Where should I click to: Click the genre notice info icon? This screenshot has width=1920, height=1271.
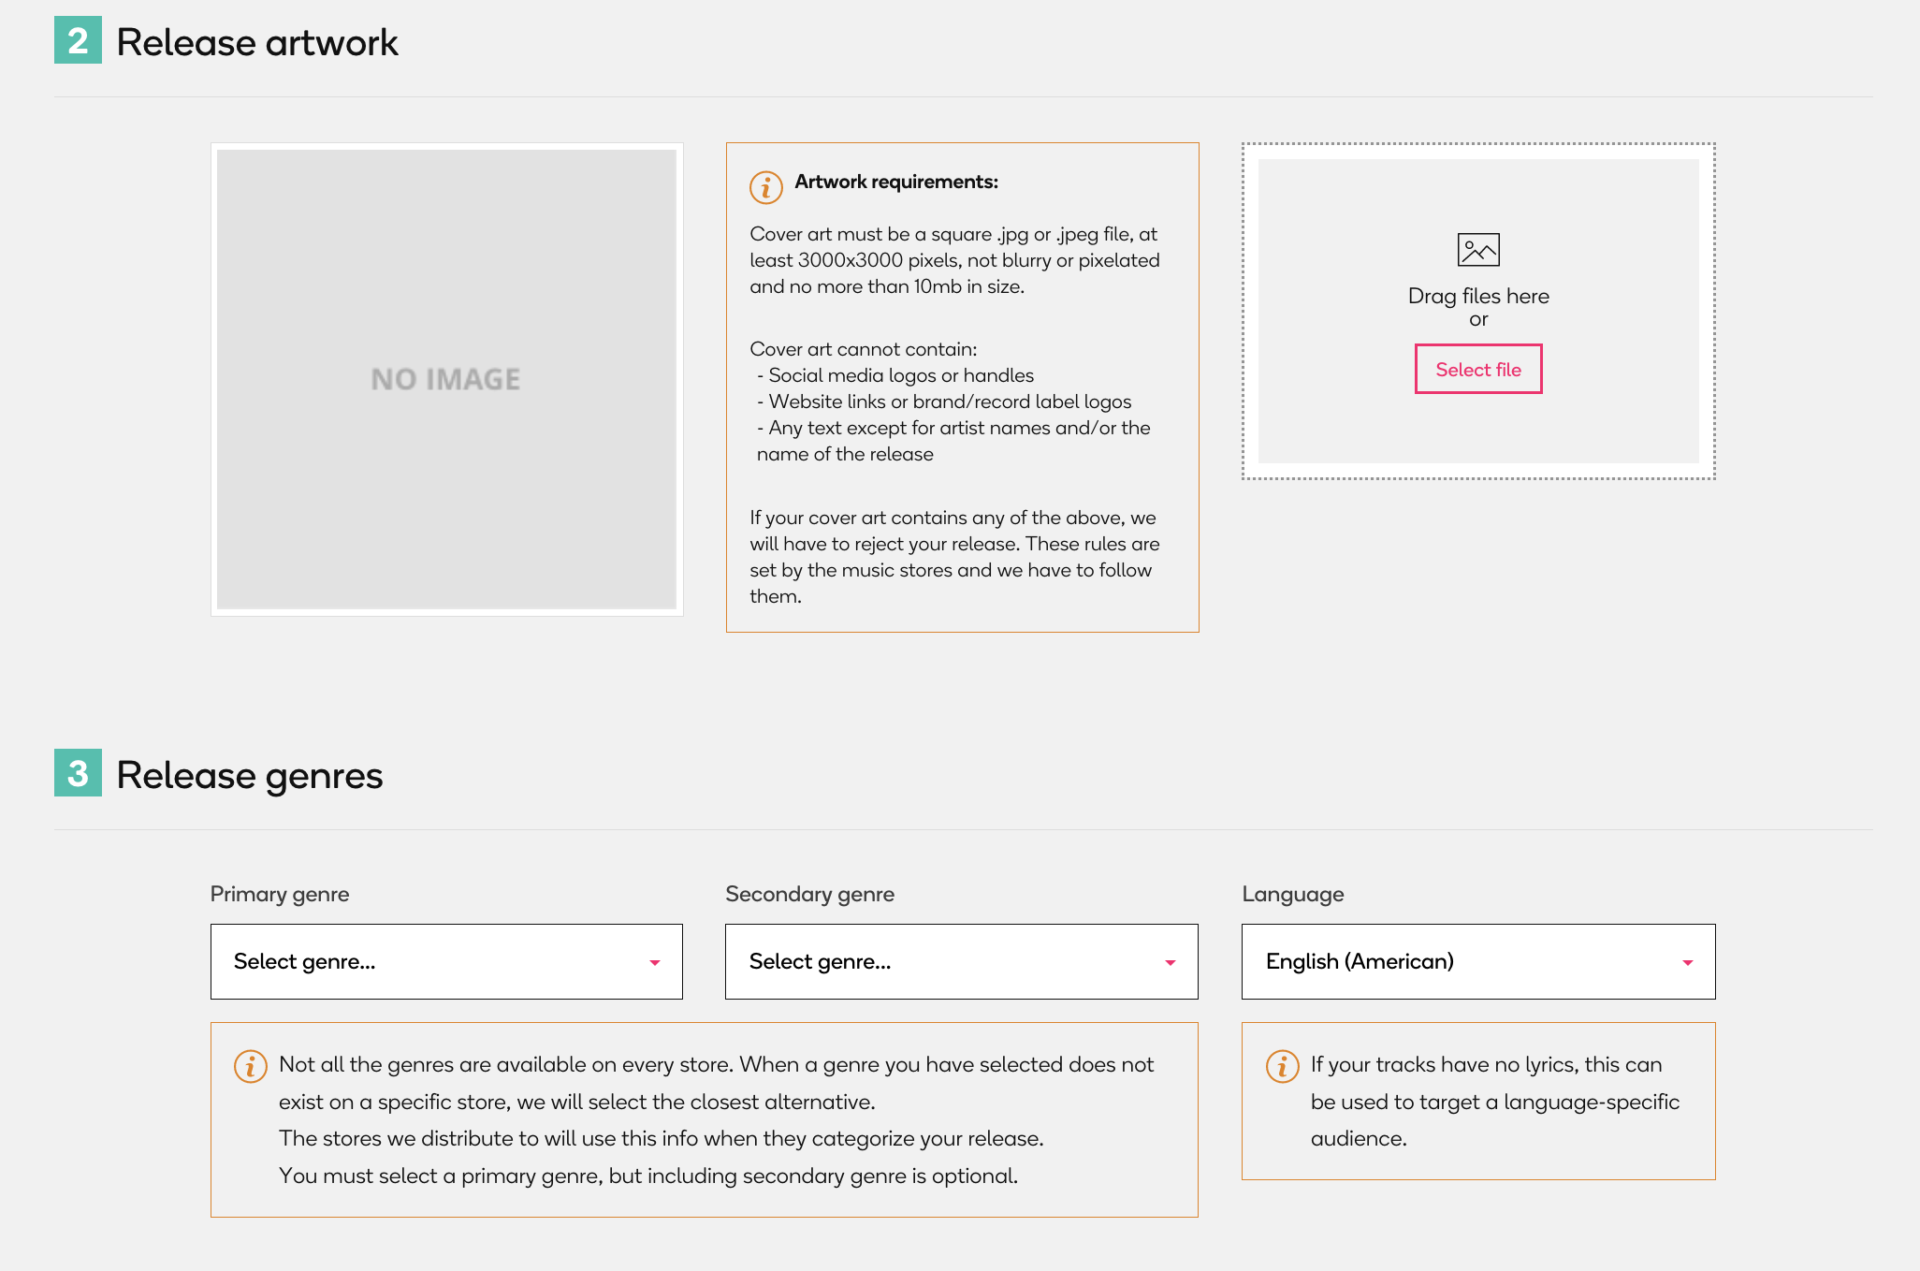(250, 1066)
